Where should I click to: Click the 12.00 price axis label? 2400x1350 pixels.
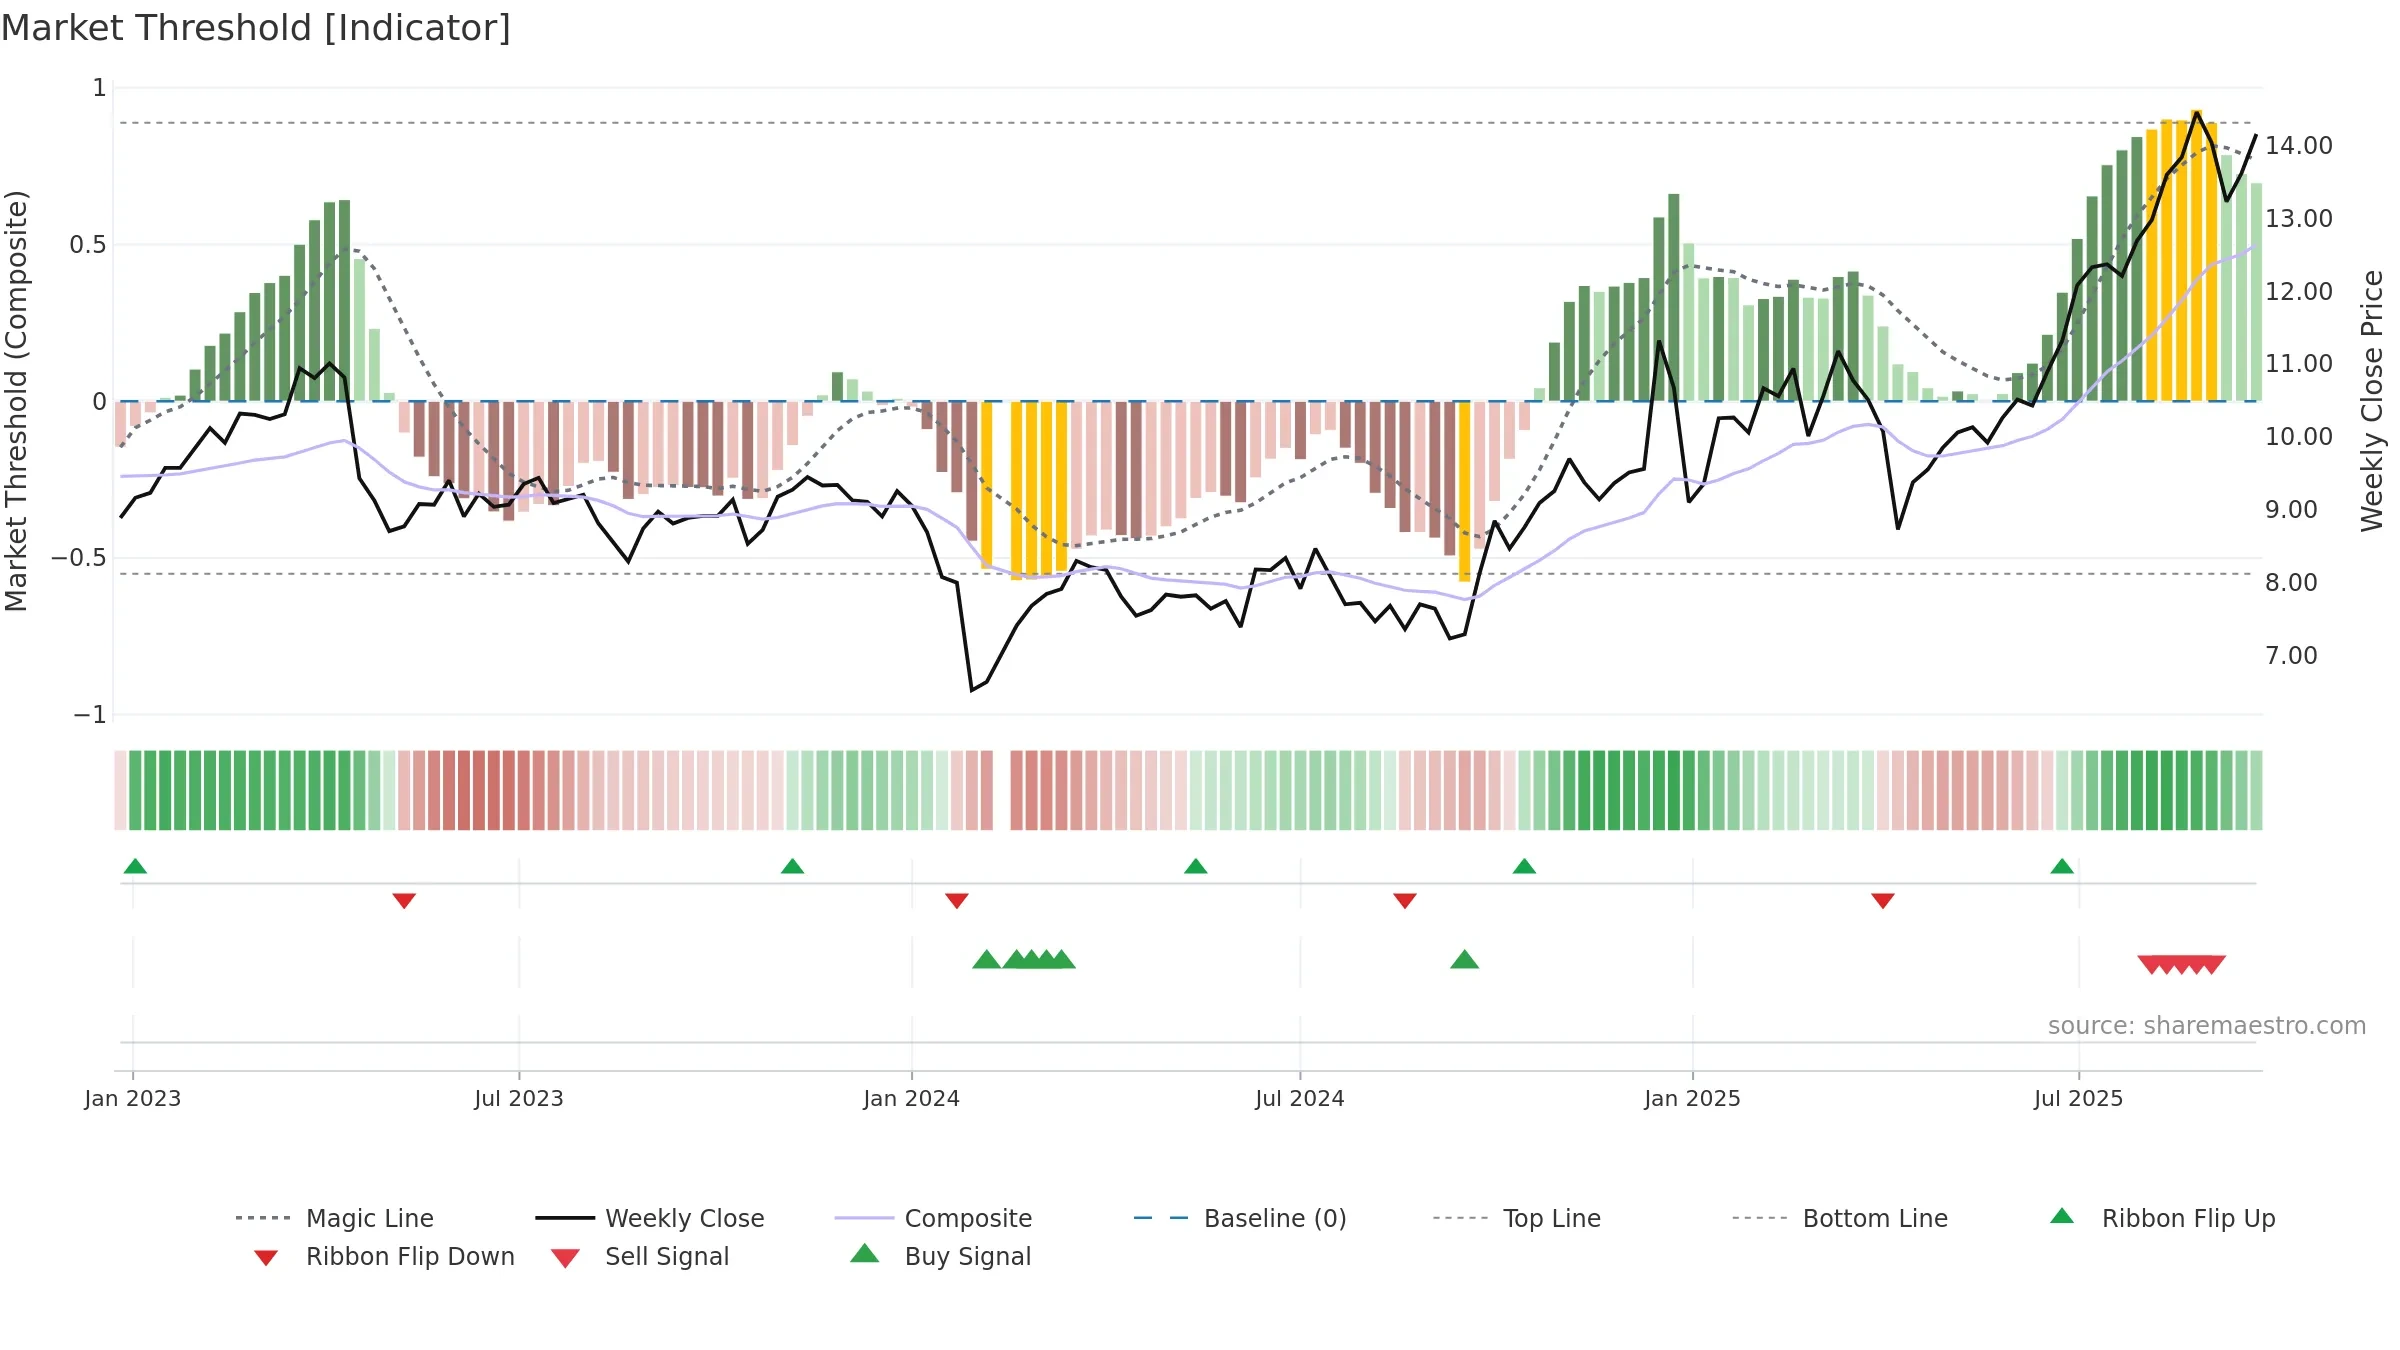pos(2299,292)
